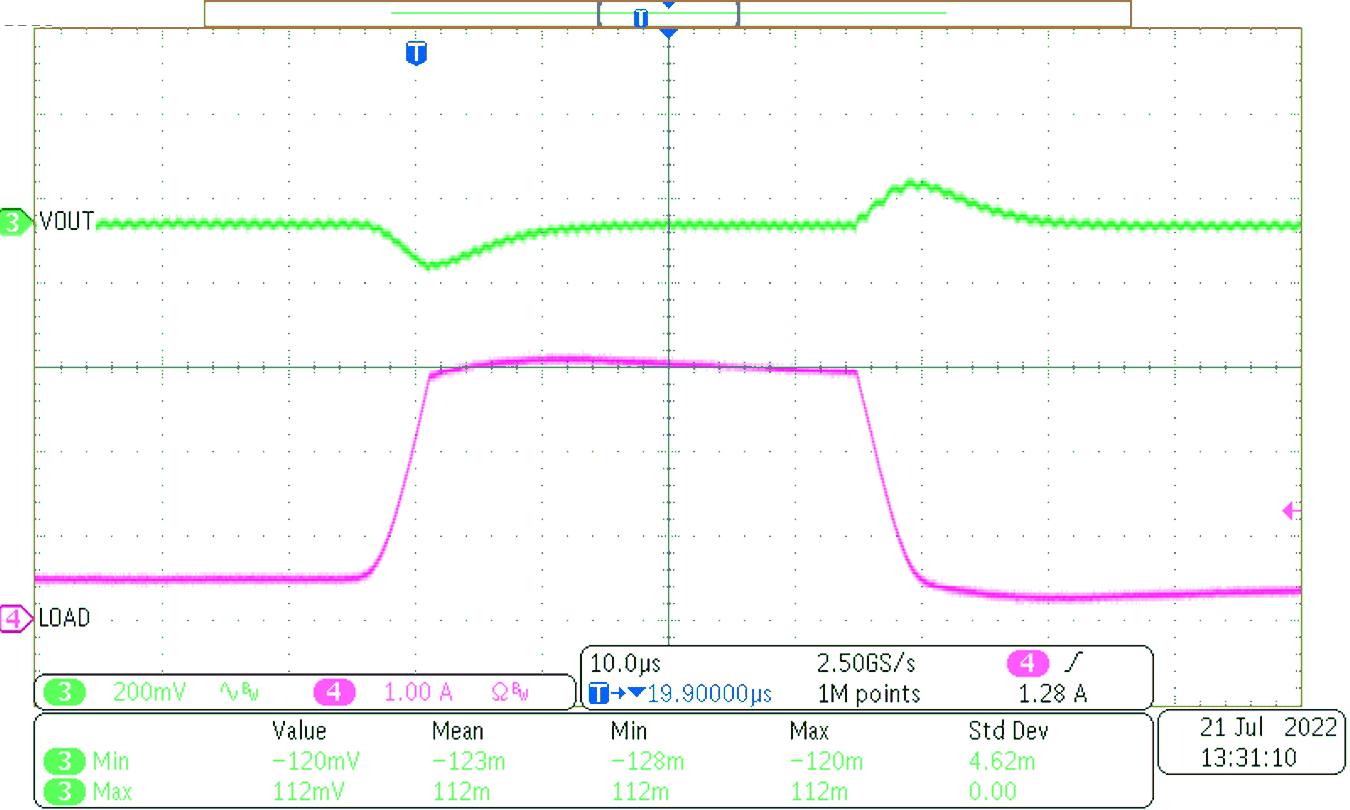Screen dimensions: 1350x810
Task: Adjust the pink trigger level arrow on right edge
Action: [1290, 510]
